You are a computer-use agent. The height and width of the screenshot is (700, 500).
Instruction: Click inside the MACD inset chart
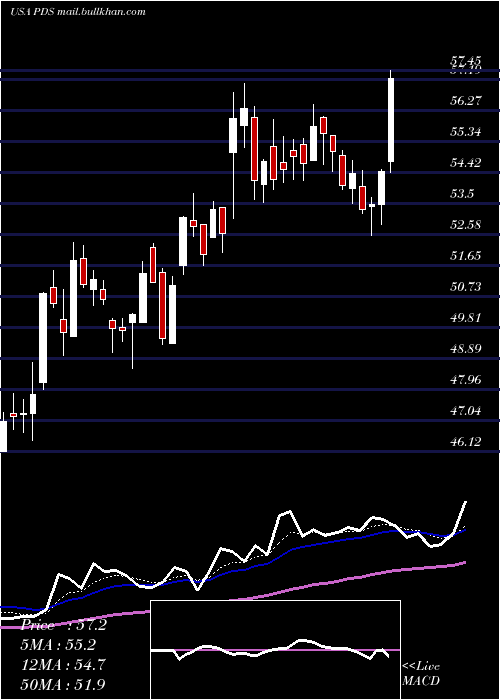click(275, 650)
